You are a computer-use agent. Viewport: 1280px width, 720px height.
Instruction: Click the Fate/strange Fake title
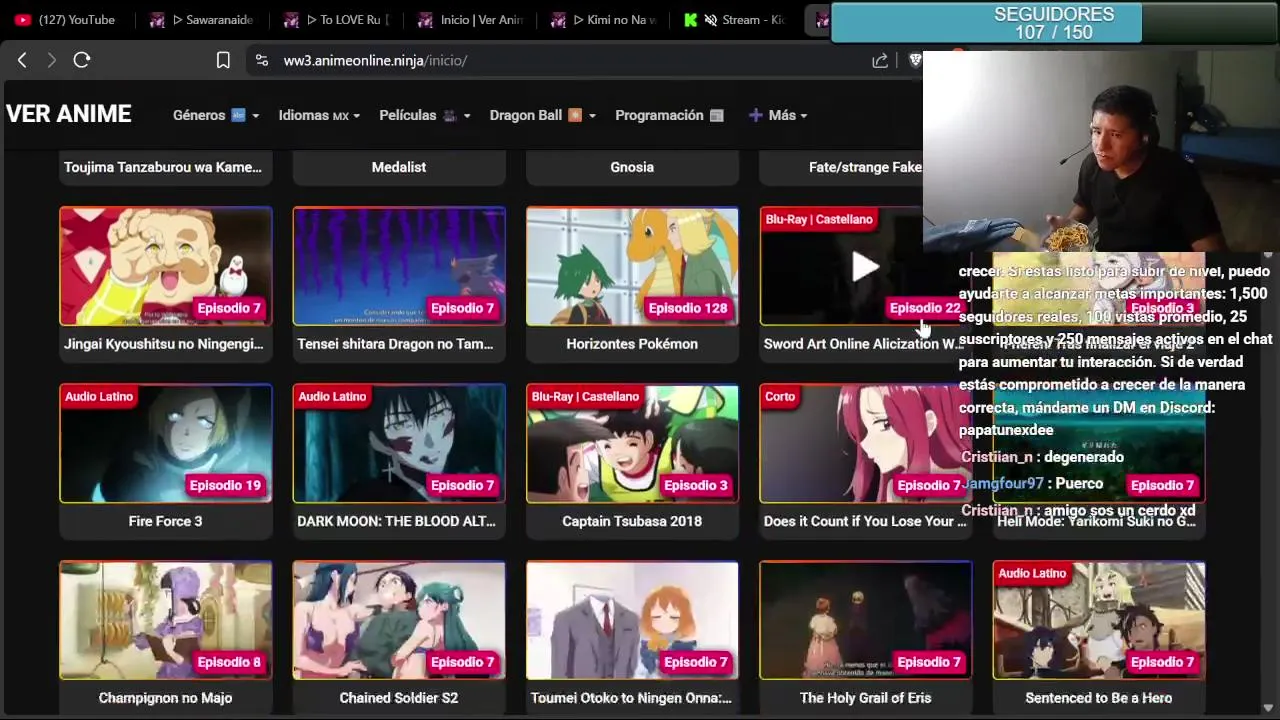[865, 167]
